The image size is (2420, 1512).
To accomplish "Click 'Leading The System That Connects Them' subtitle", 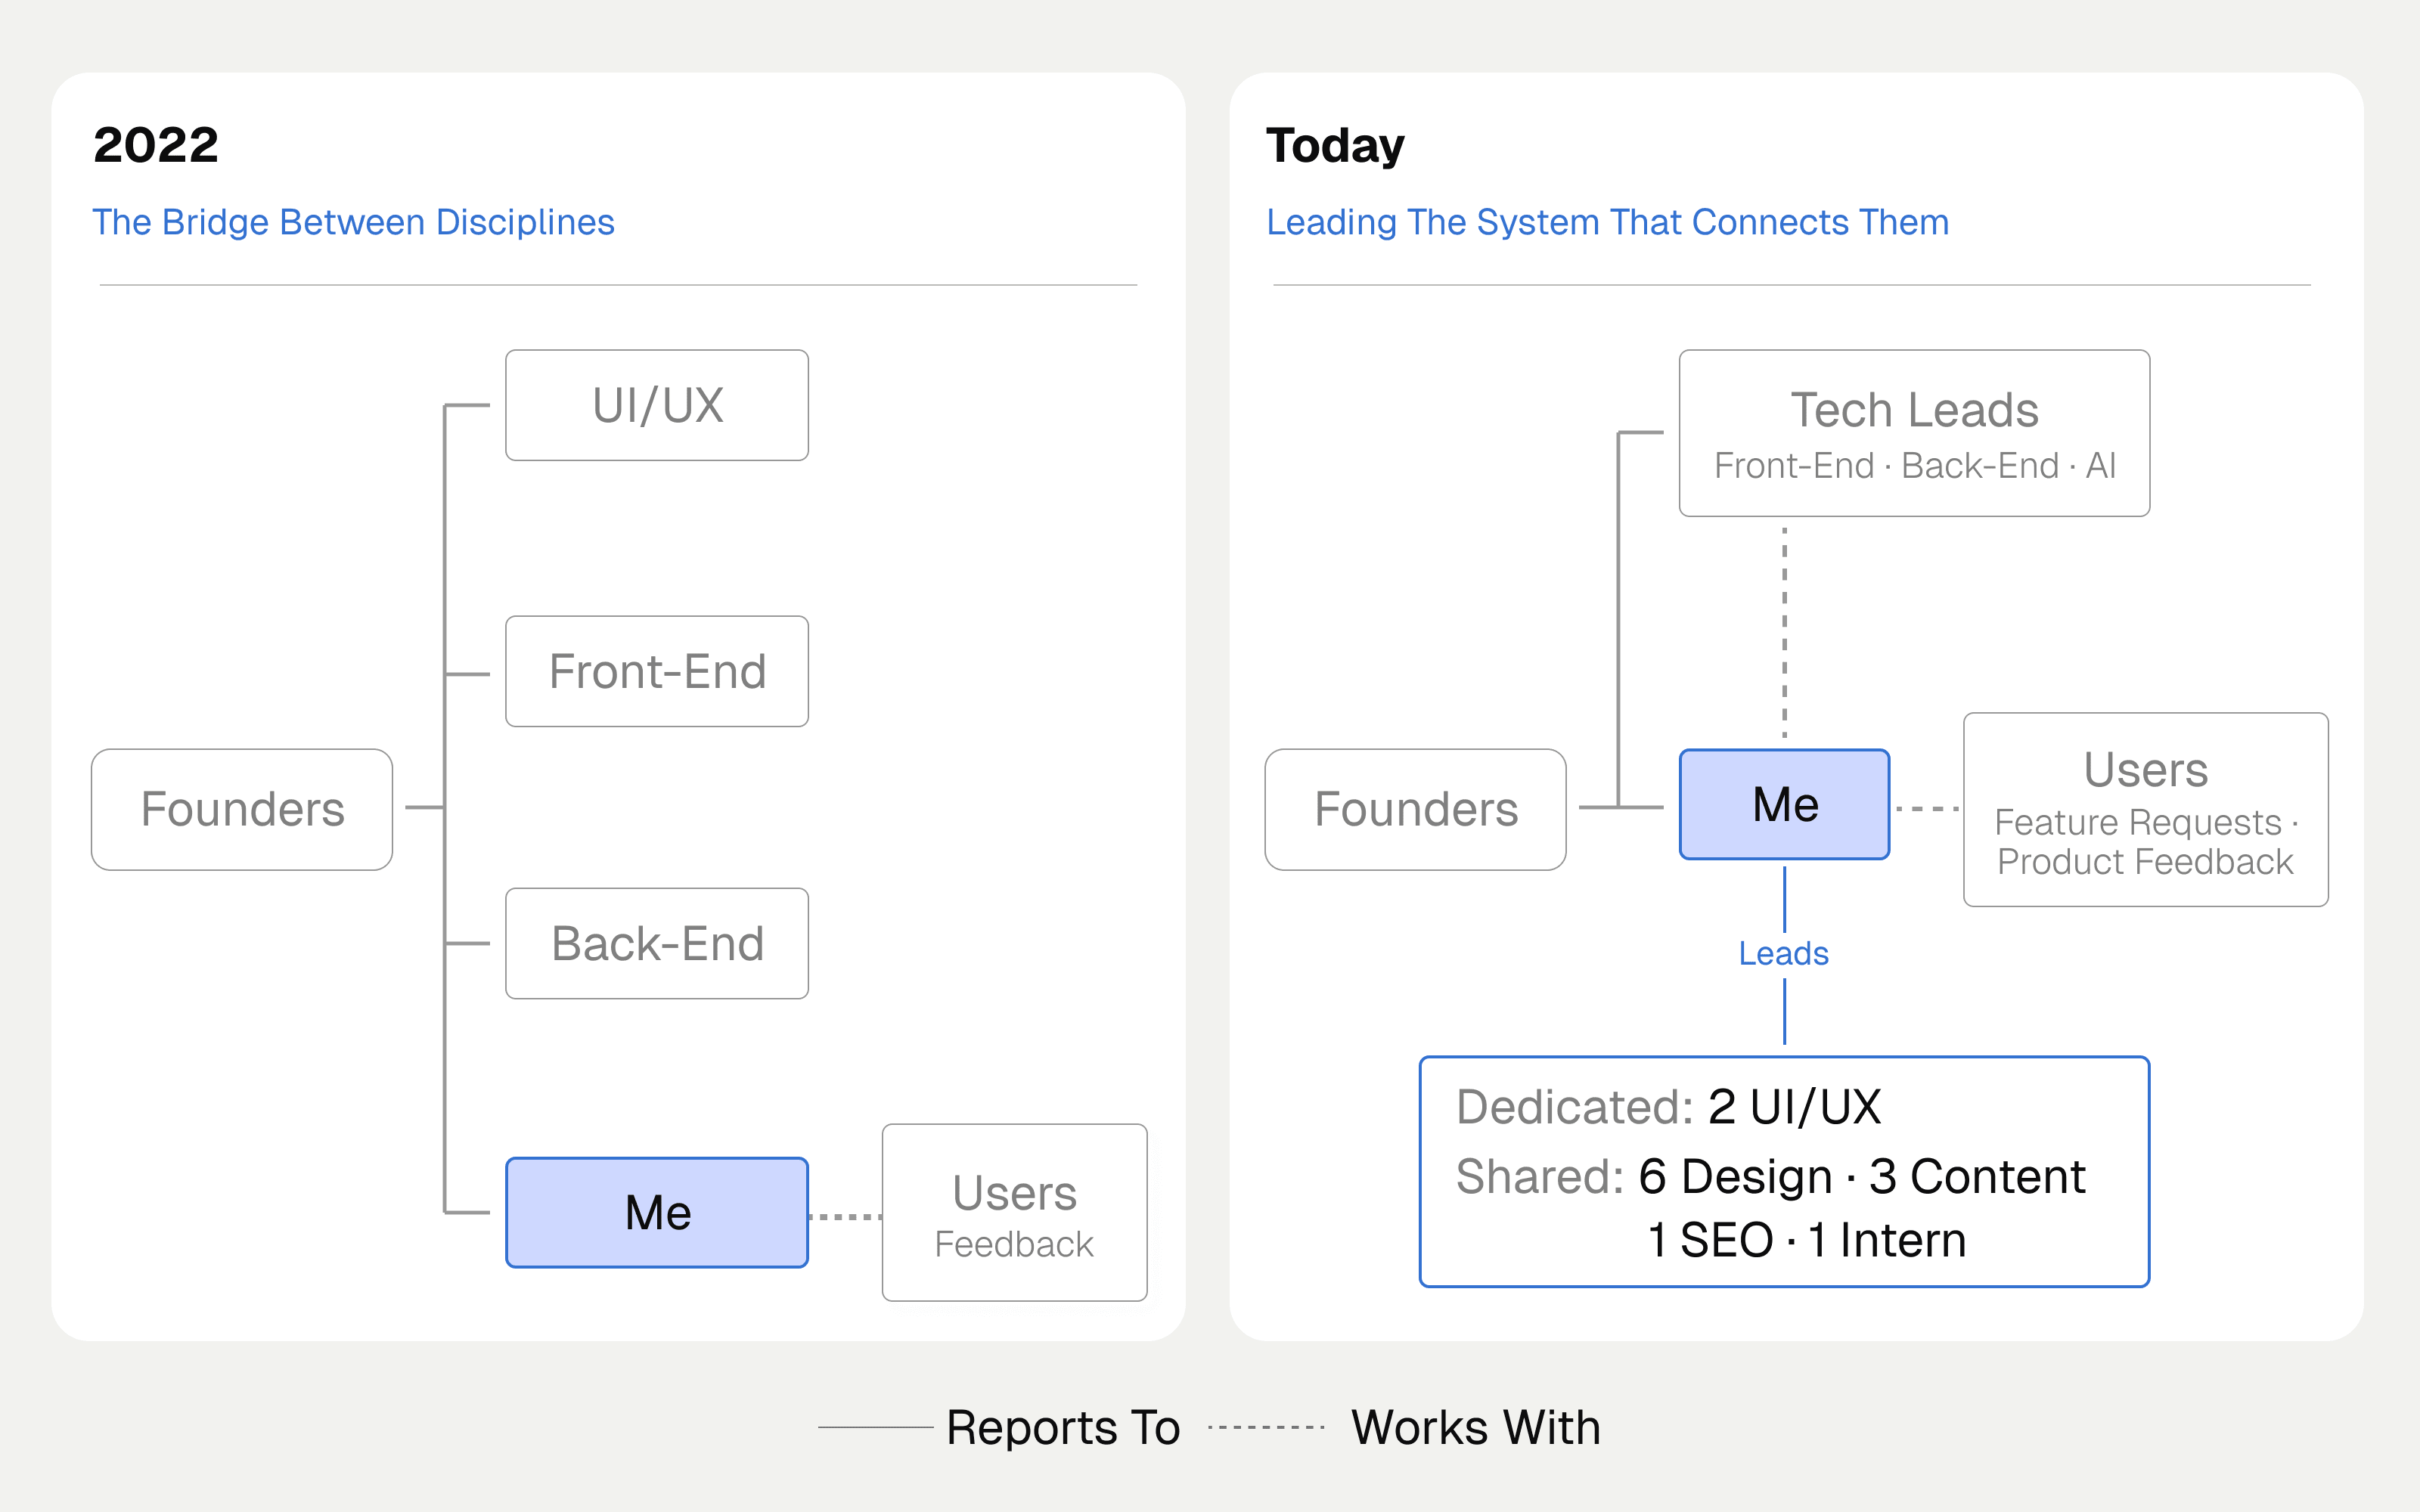I will coord(1607,222).
